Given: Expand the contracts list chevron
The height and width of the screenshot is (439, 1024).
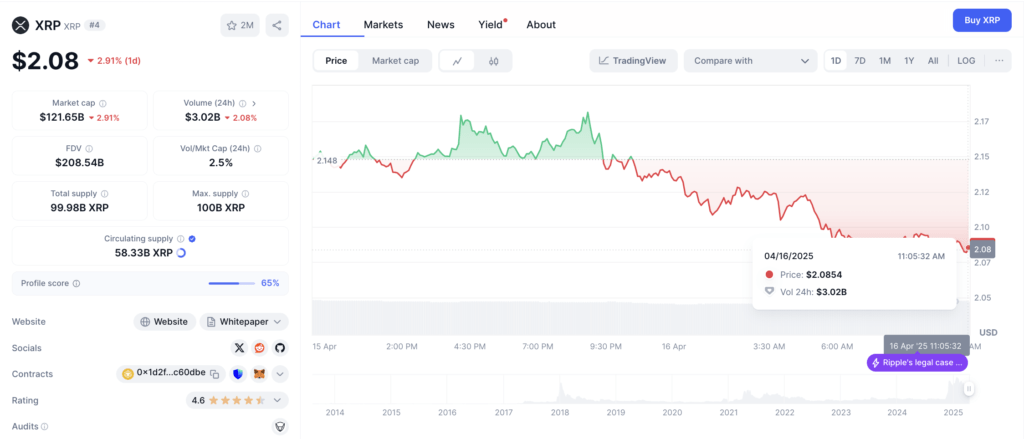Looking at the screenshot, I should tap(280, 374).
